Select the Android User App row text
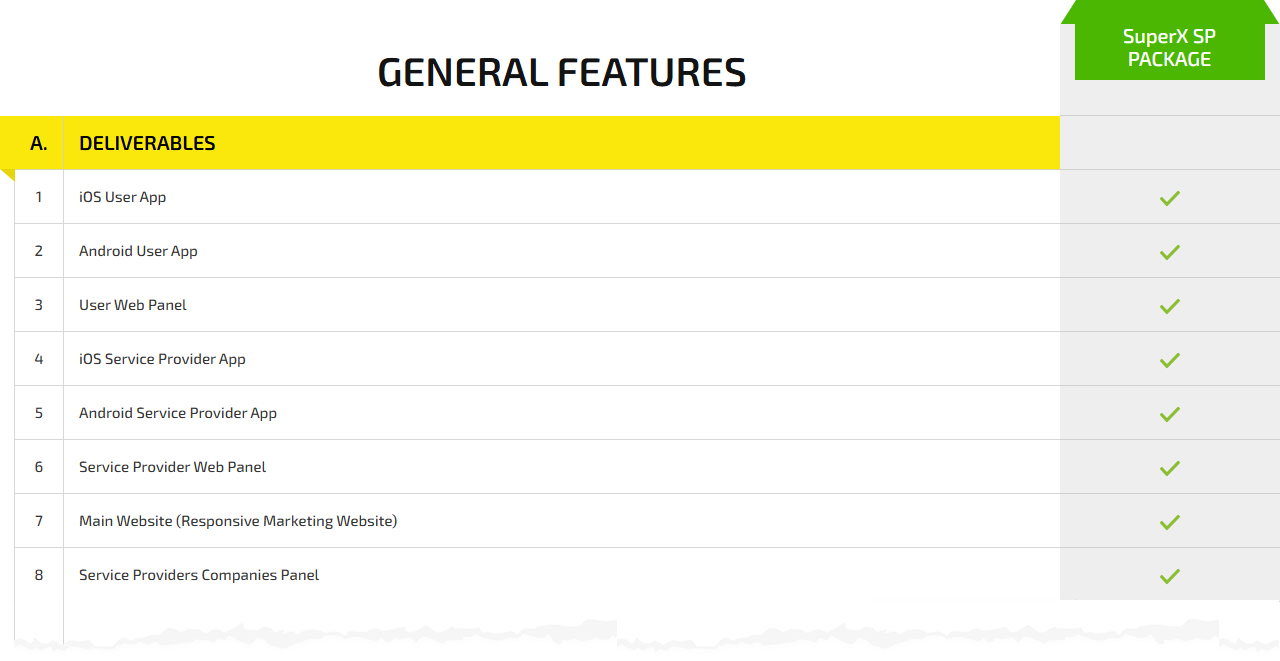Image resolution: width=1280 pixels, height=661 pixels. [x=138, y=251]
